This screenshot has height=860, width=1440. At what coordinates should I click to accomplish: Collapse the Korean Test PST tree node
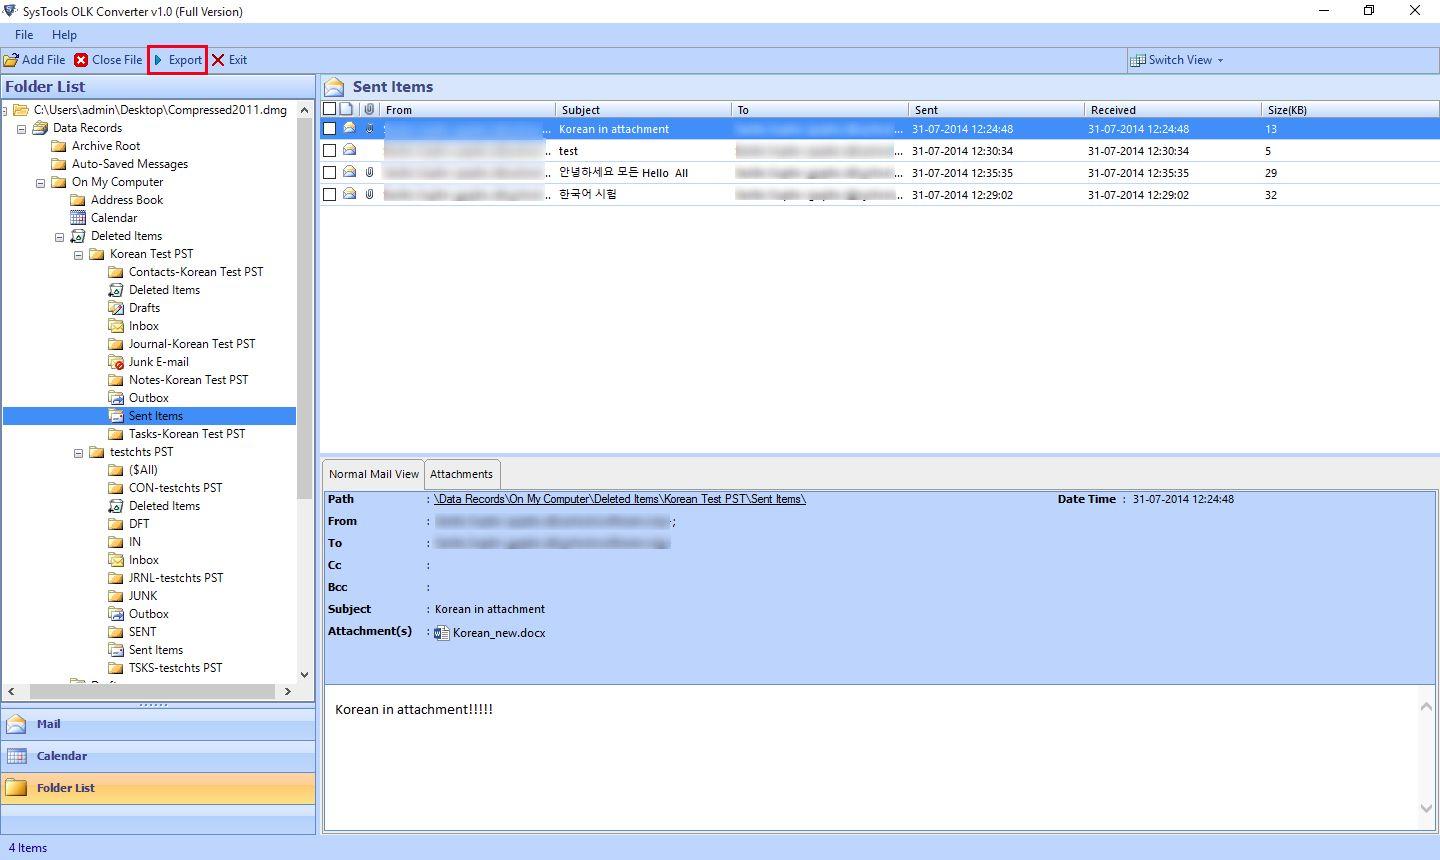pyautogui.click(x=79, y=255)
